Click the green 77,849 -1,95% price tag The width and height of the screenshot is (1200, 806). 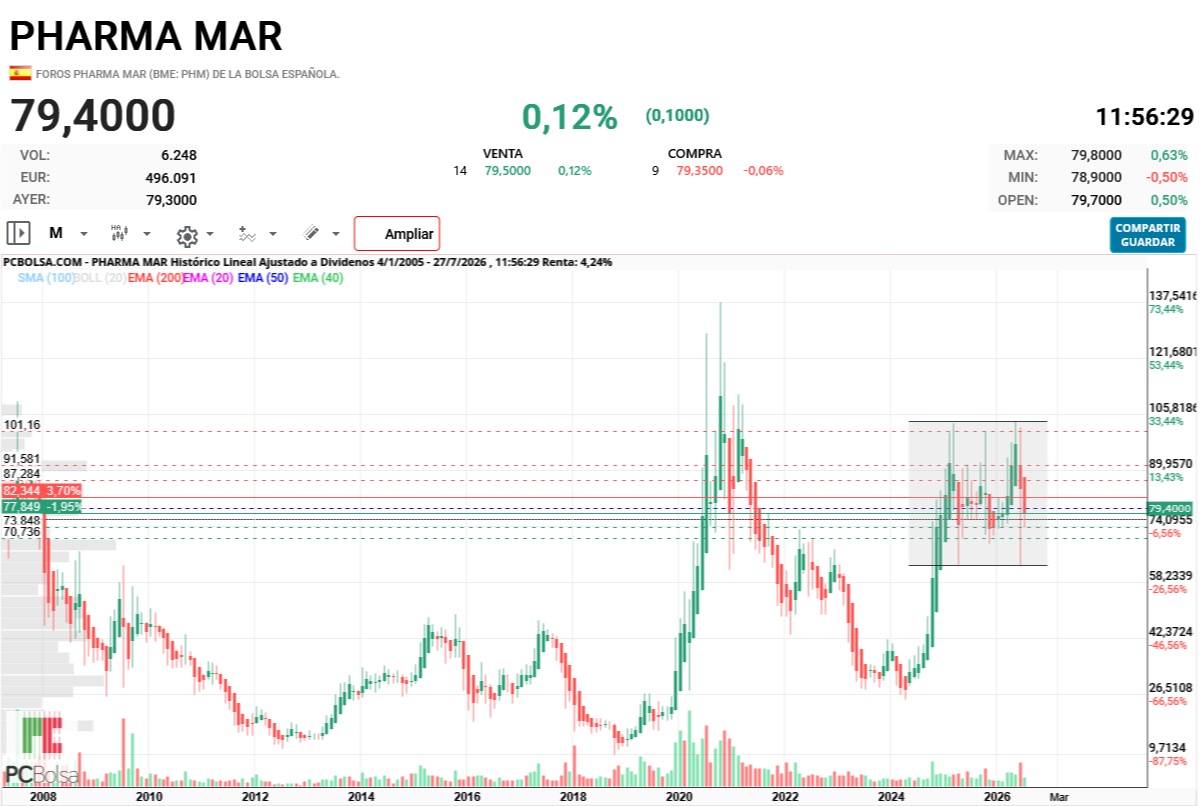(x=41, y=507)
